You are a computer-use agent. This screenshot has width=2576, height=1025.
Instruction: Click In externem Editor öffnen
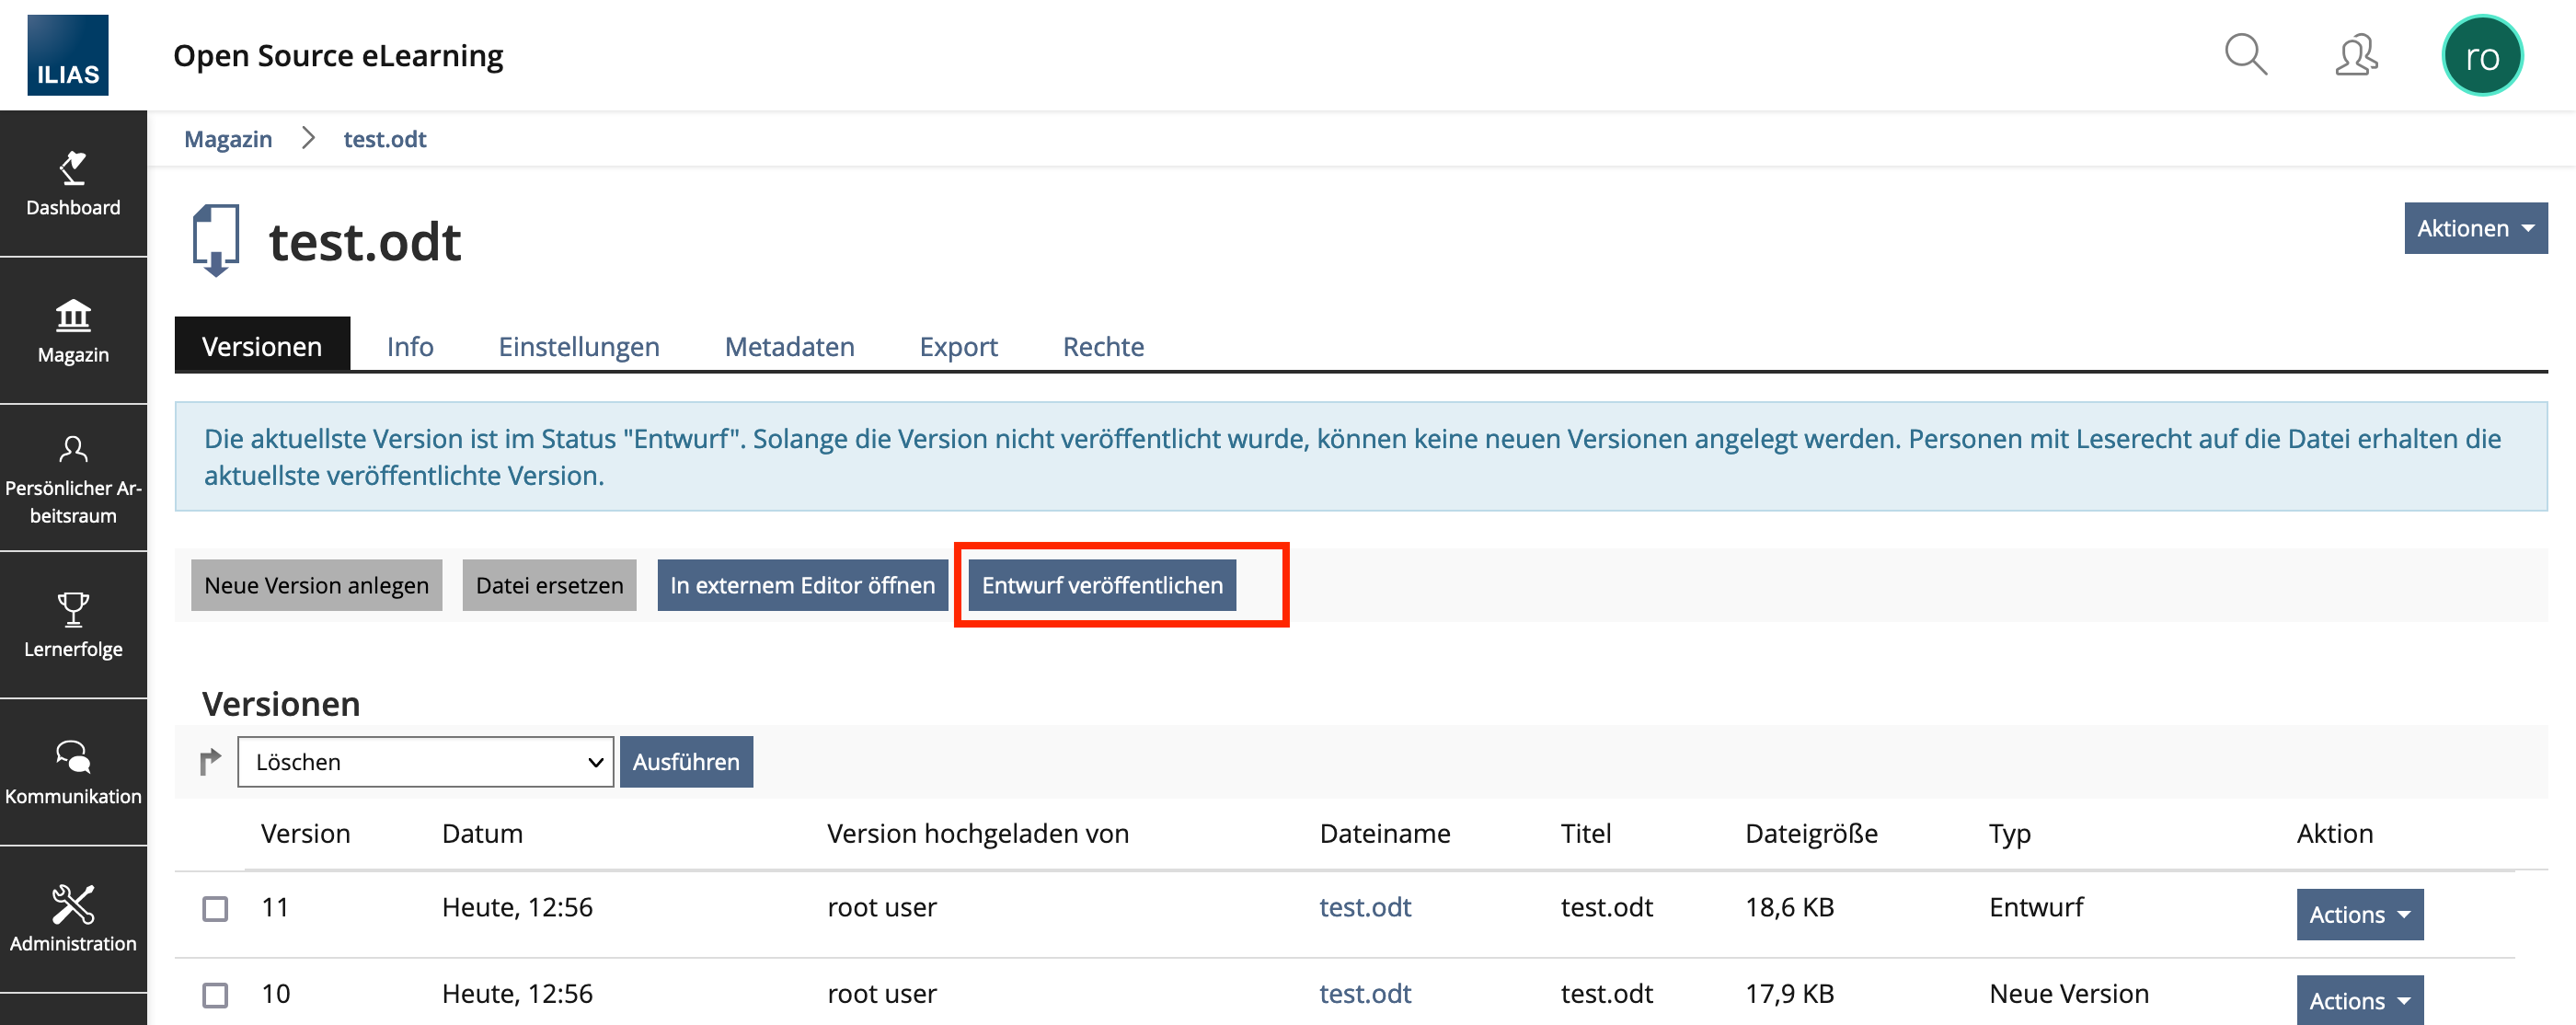click(802, 585)
